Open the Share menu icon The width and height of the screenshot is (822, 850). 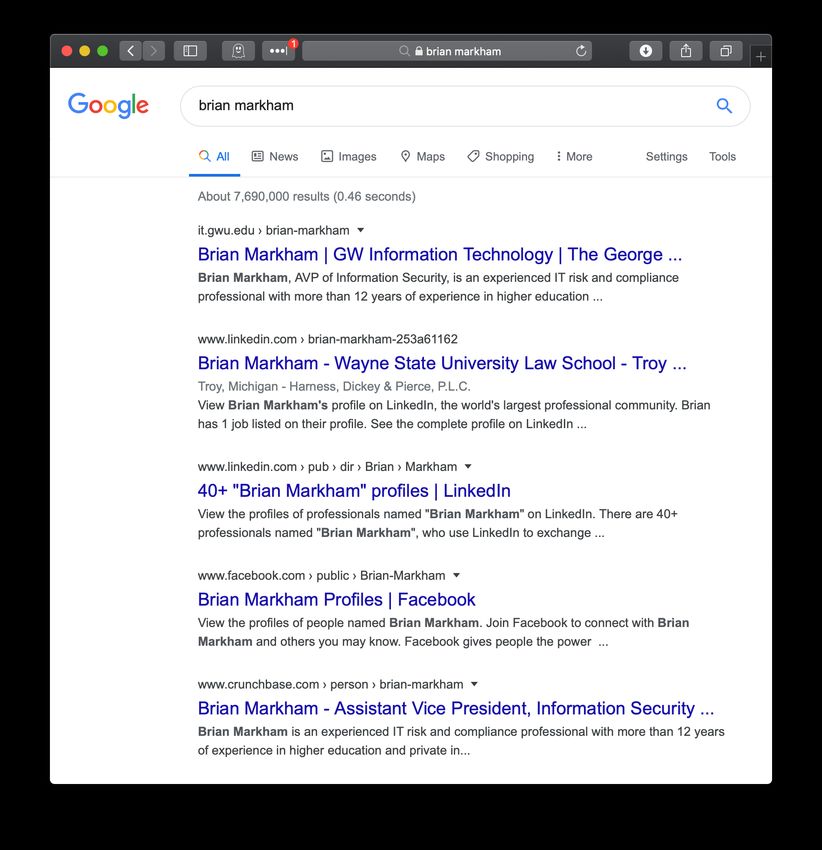686,51
